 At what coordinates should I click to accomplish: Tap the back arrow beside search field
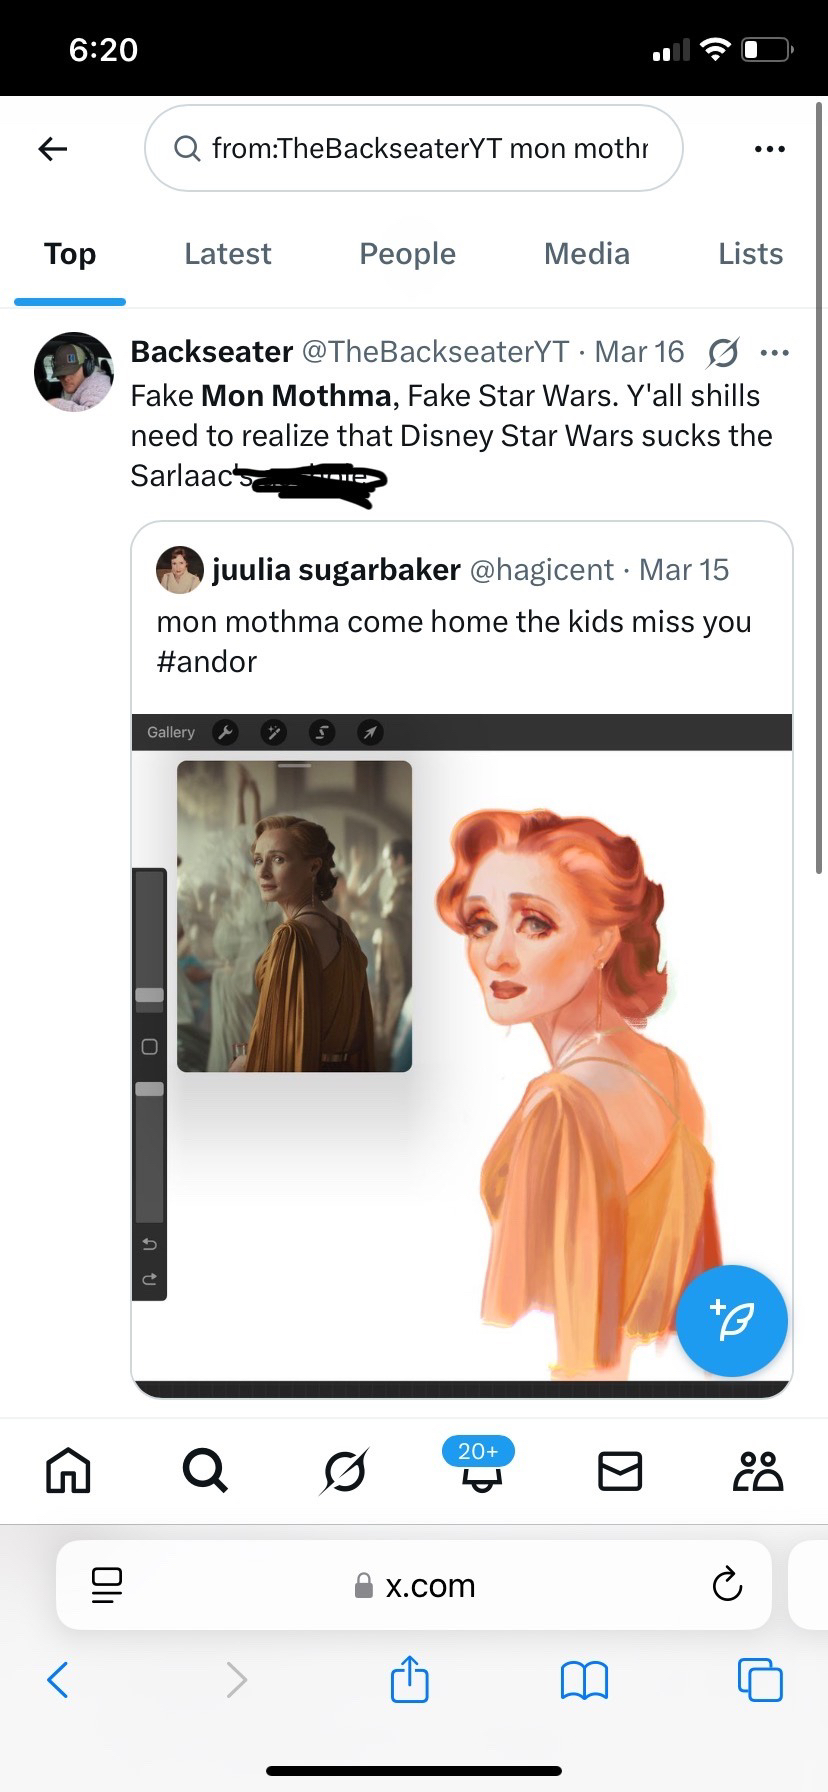coord(53,149)
